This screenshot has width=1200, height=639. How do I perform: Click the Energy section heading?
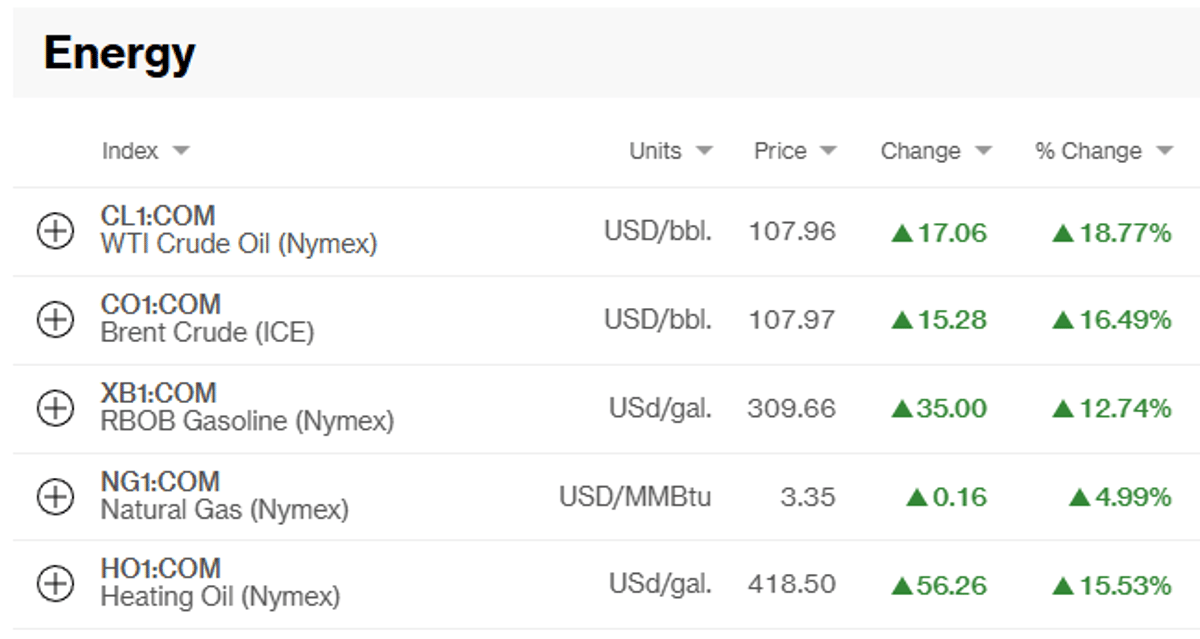click(x=119, y=53)
